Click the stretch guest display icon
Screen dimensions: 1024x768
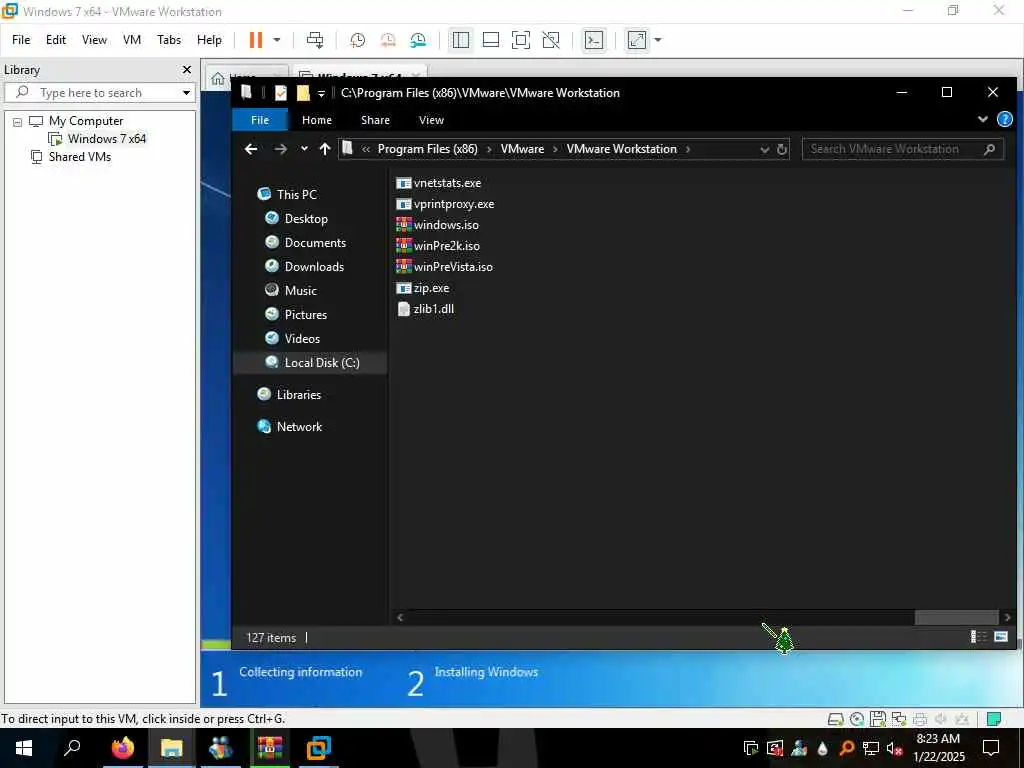click(x=637, y=40)
